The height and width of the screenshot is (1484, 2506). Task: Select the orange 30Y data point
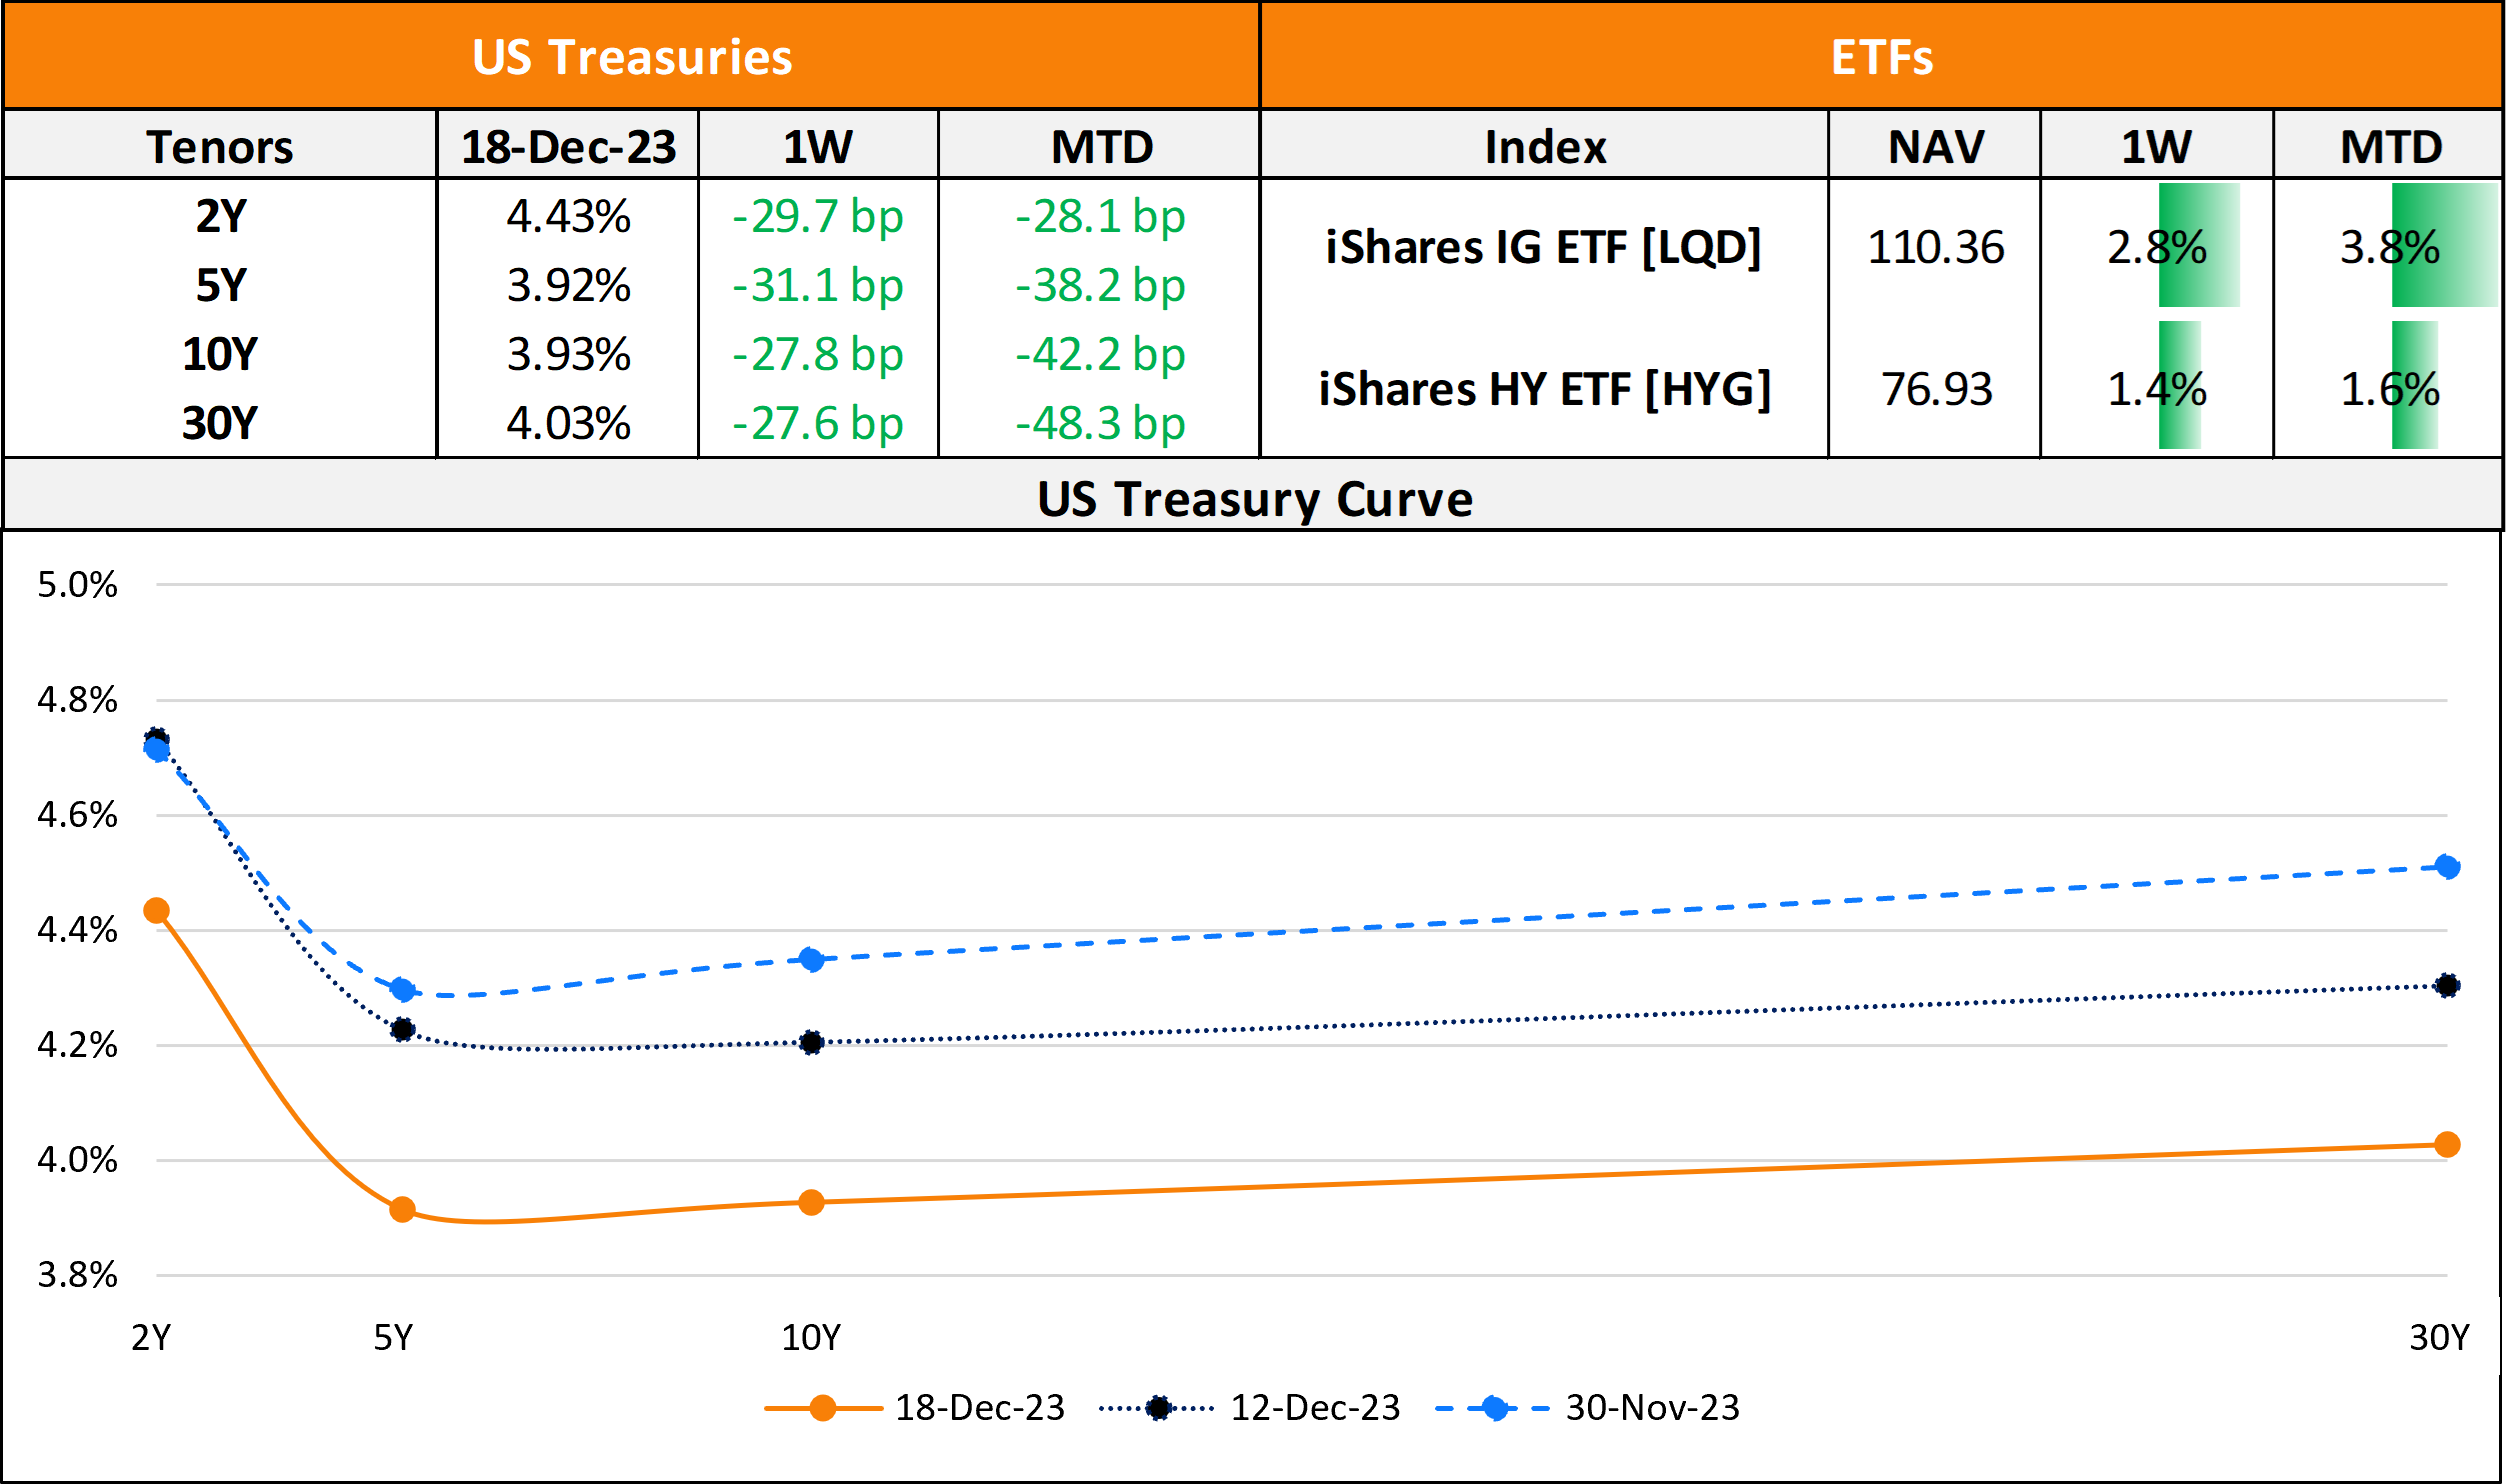click(2447, 1144)
